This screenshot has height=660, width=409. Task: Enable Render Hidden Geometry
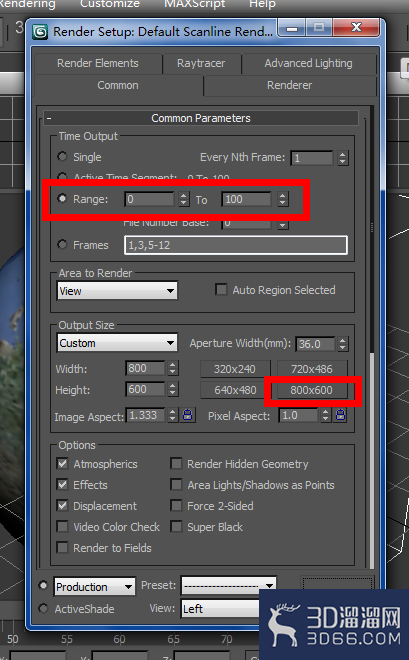point(176,463)
